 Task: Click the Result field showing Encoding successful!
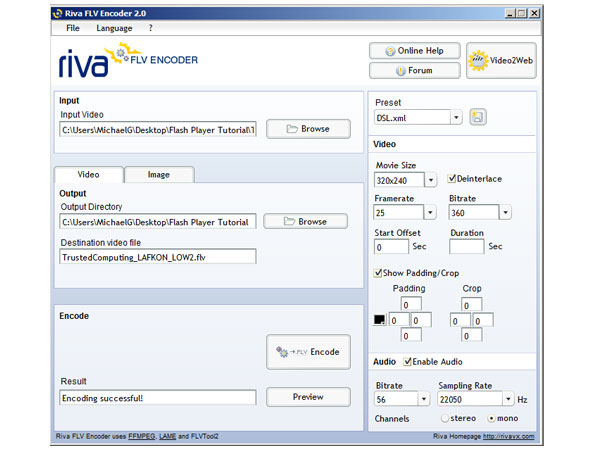[158, 398]
